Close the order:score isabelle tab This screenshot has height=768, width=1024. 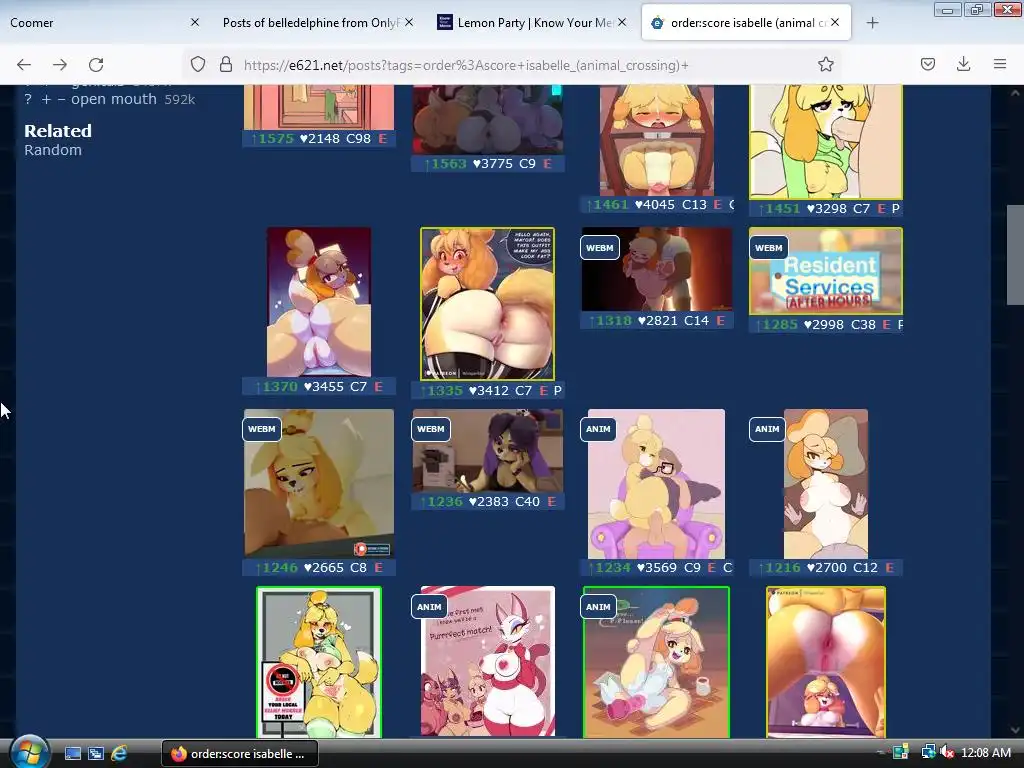835,22
